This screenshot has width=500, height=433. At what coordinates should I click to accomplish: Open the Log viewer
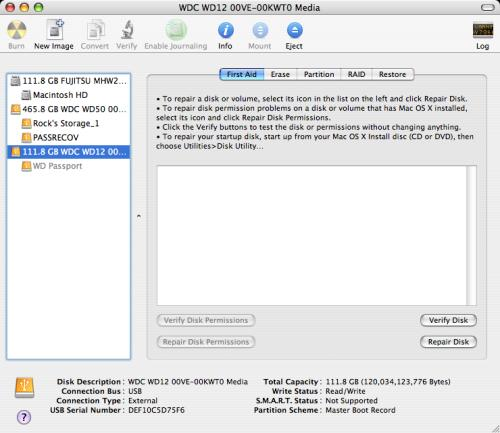[482, 30]
